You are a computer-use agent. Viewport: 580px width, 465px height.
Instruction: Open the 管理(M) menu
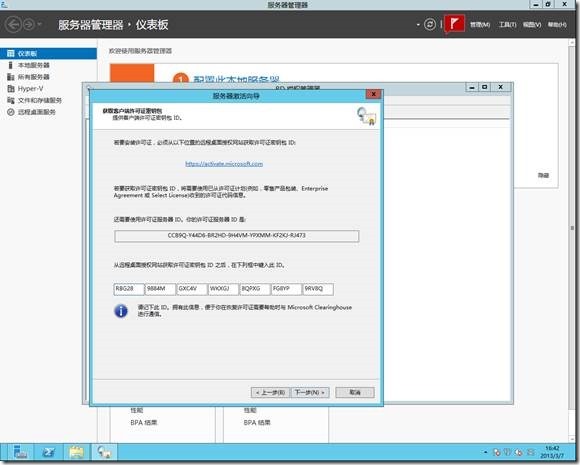pos(480,25)
